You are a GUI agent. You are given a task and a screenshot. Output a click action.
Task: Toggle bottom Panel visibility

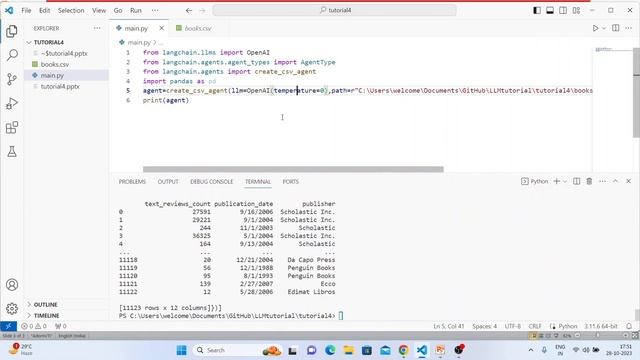point(550,11)
